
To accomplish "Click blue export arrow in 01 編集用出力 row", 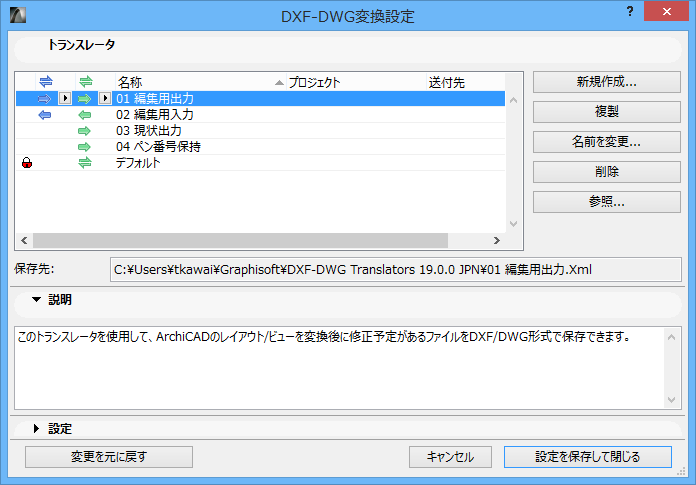I will [45, 99].
